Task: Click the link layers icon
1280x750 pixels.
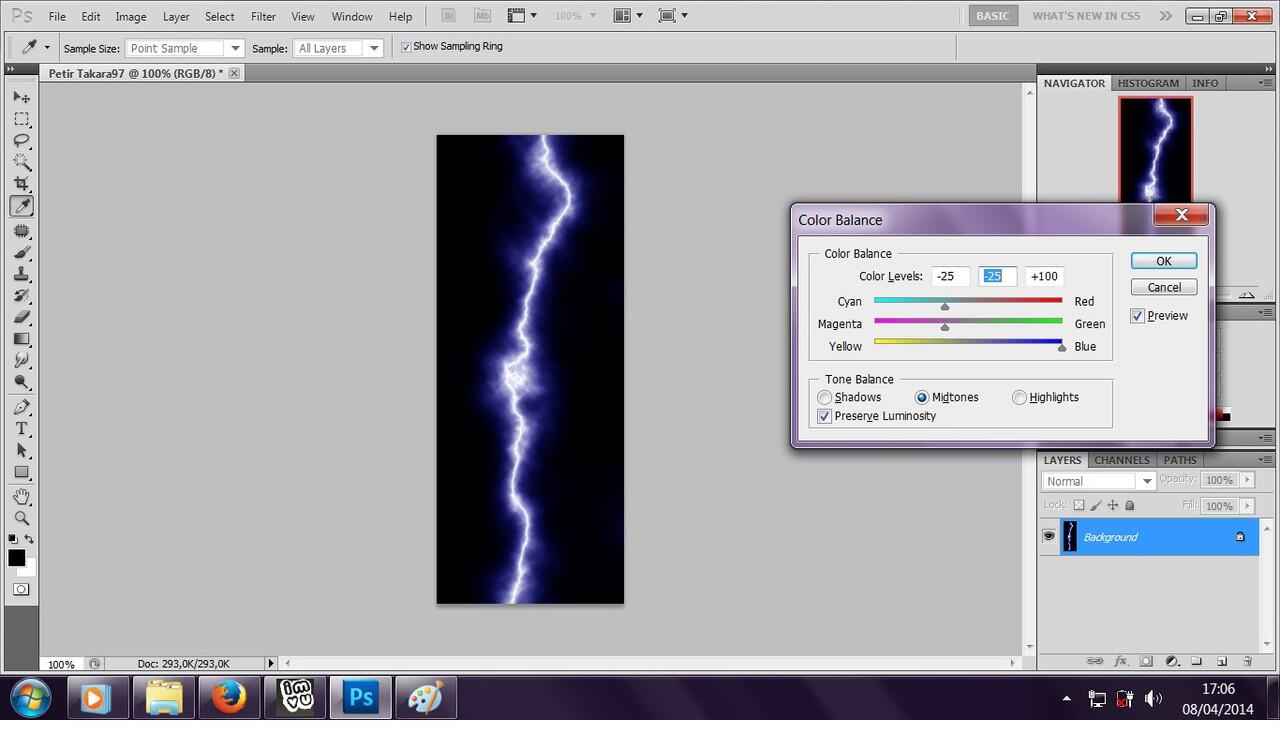Action: coord(1095,661)
